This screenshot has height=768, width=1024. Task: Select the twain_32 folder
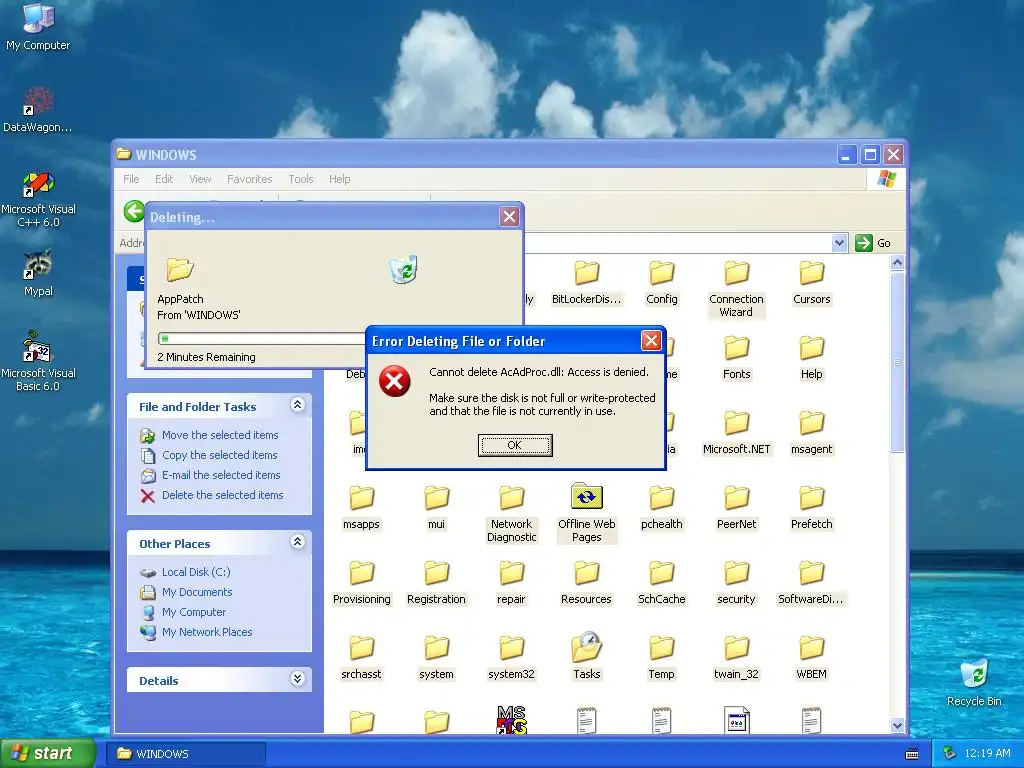736,658
